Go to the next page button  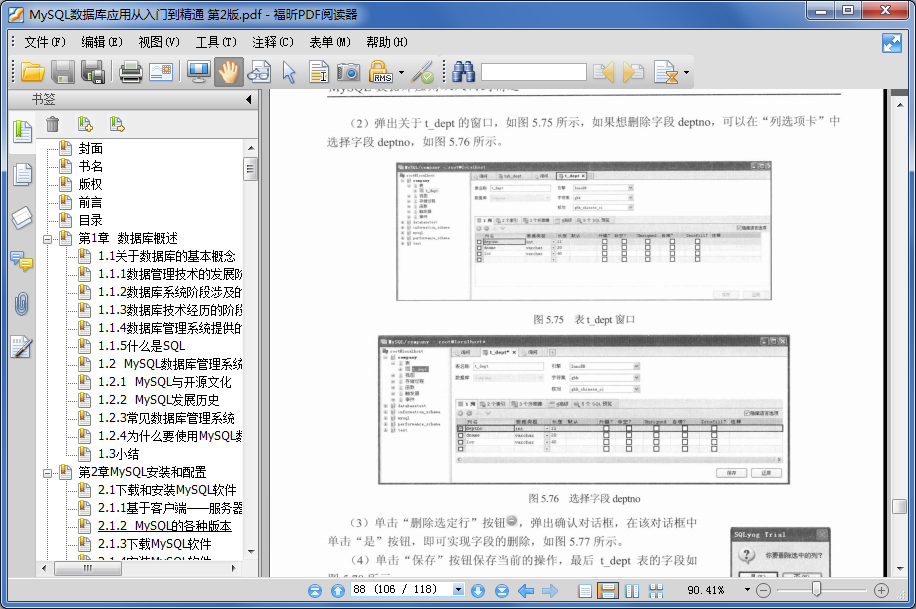[478, 590]
